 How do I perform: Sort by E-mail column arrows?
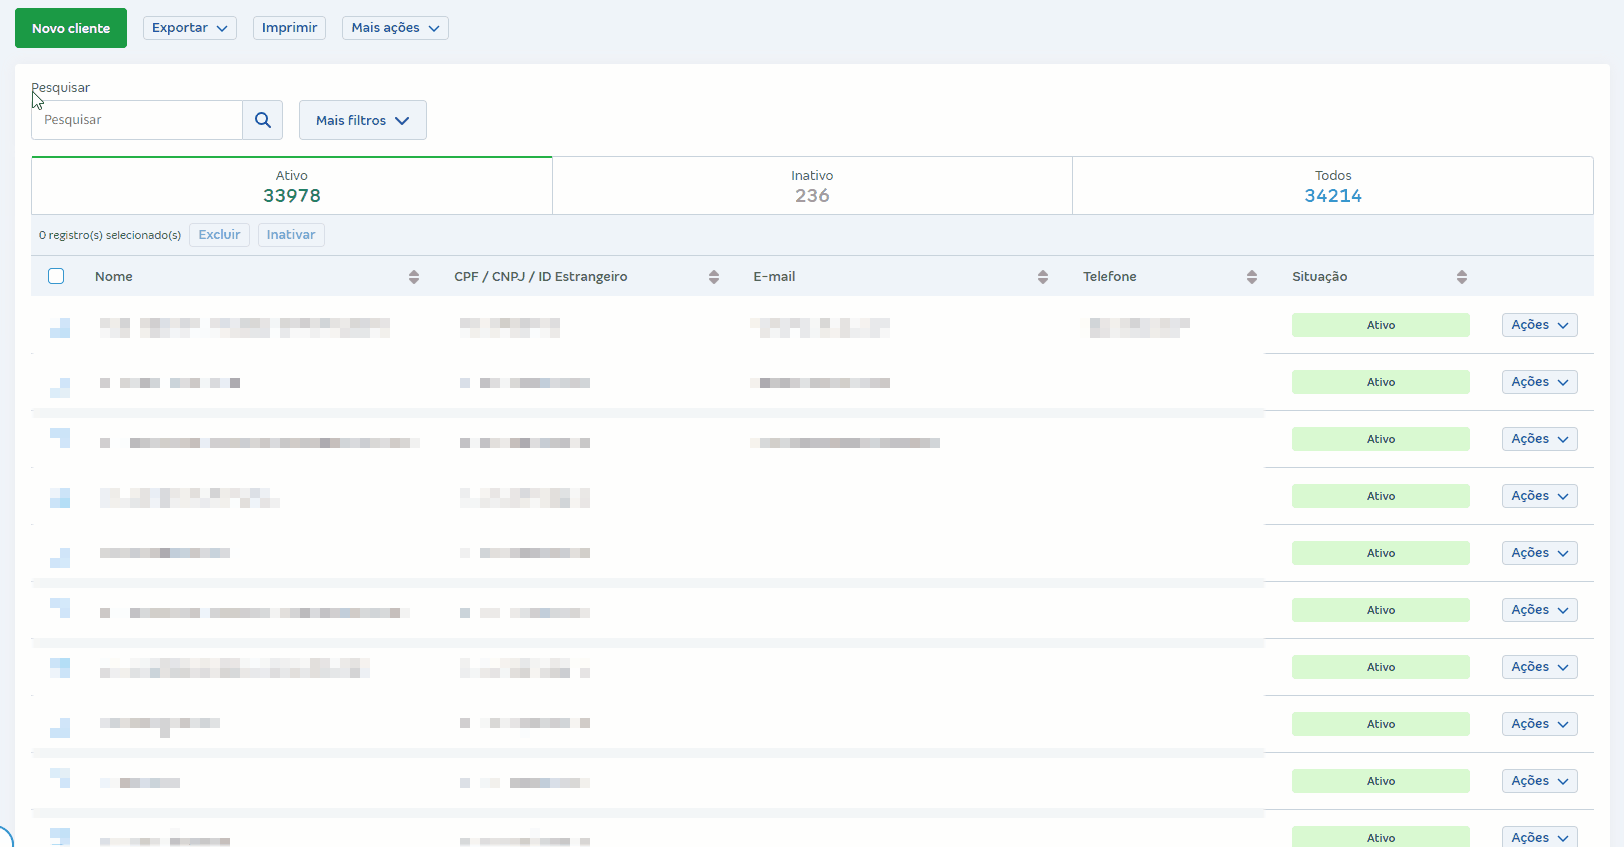coord(1043,277)
